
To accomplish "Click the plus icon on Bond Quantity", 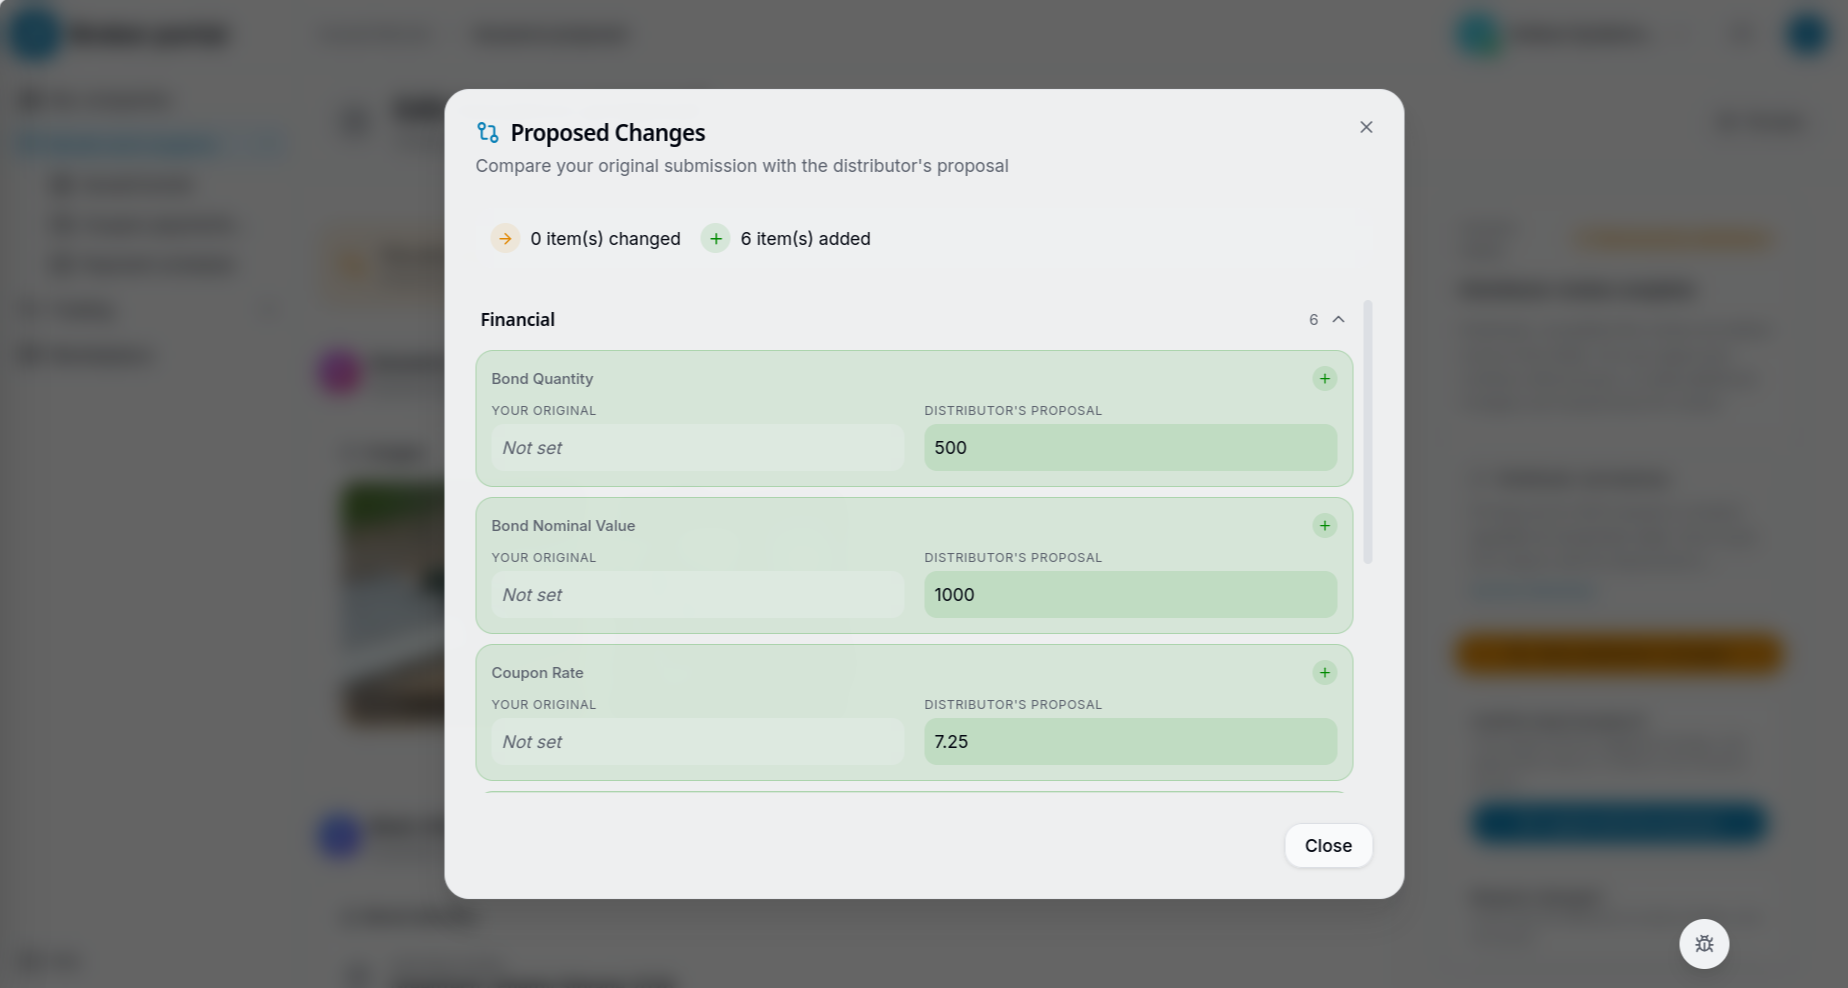I will coord(1324,379).
